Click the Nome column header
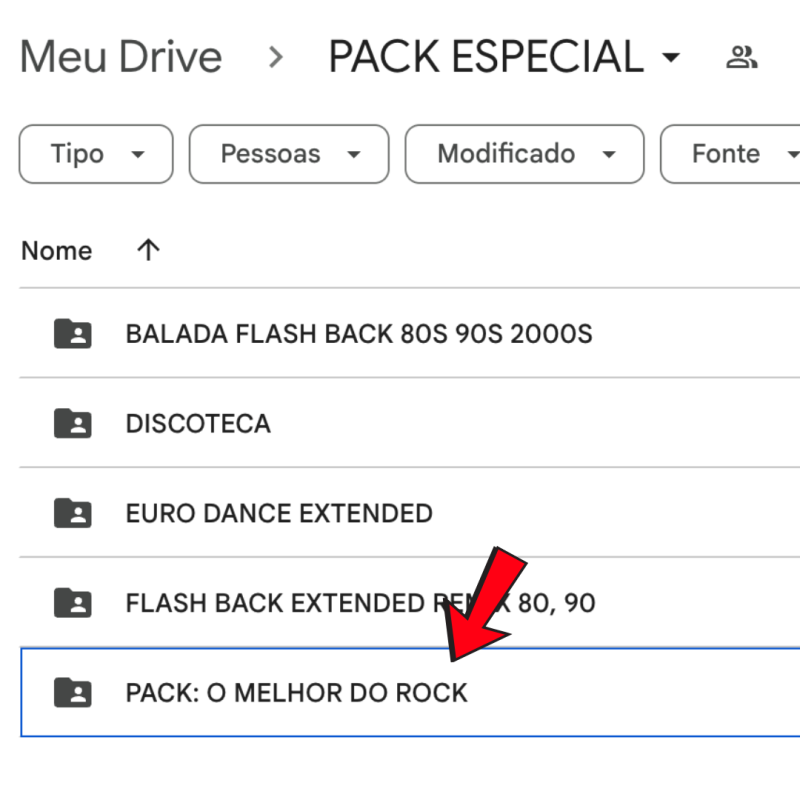The image size is (800, 800). click(56, 250)
